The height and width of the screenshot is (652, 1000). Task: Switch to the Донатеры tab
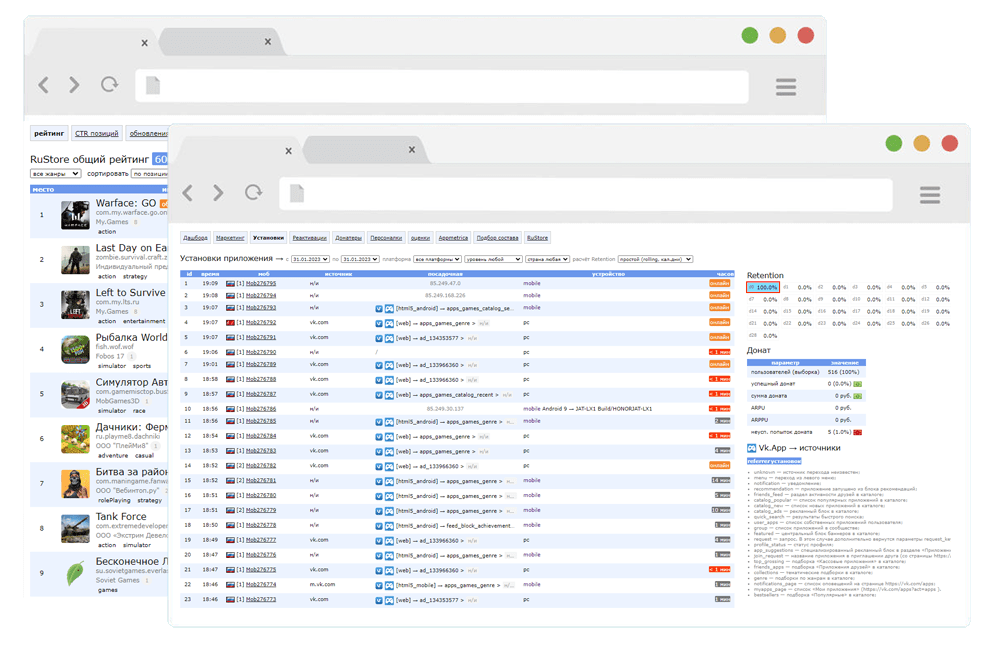349,238
